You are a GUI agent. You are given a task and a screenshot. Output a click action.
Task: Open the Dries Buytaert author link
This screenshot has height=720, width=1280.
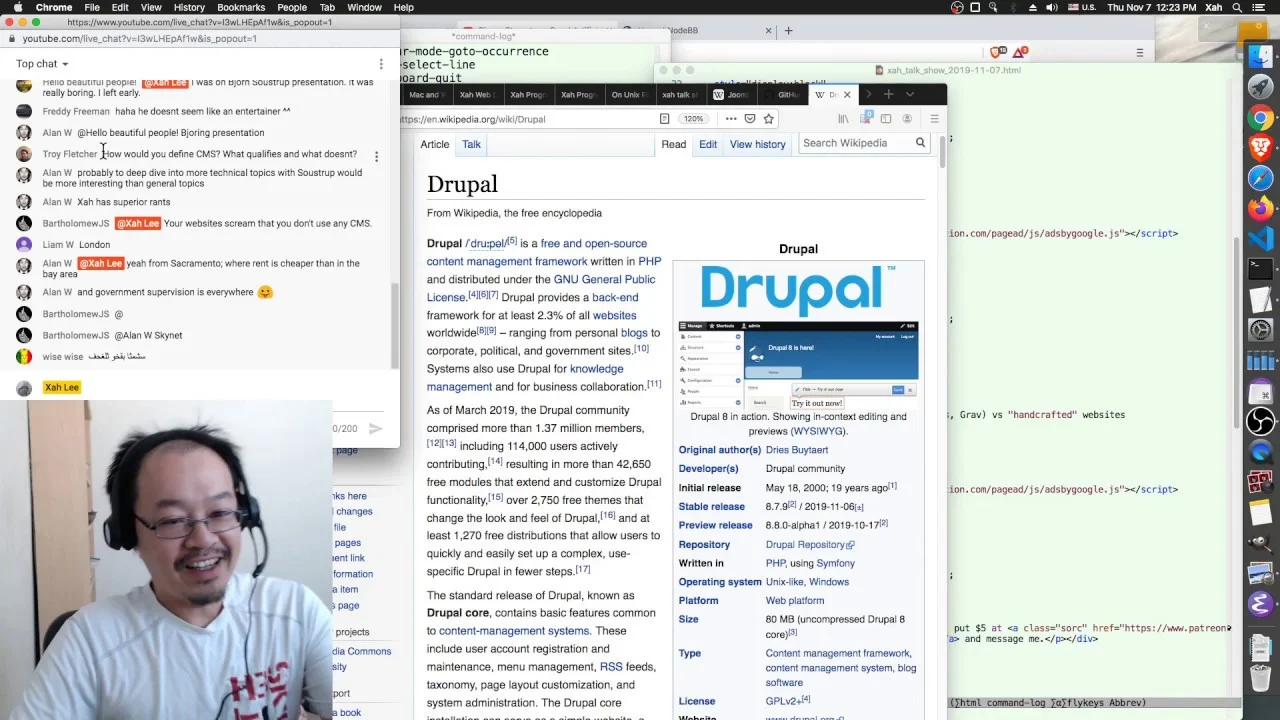797,450
